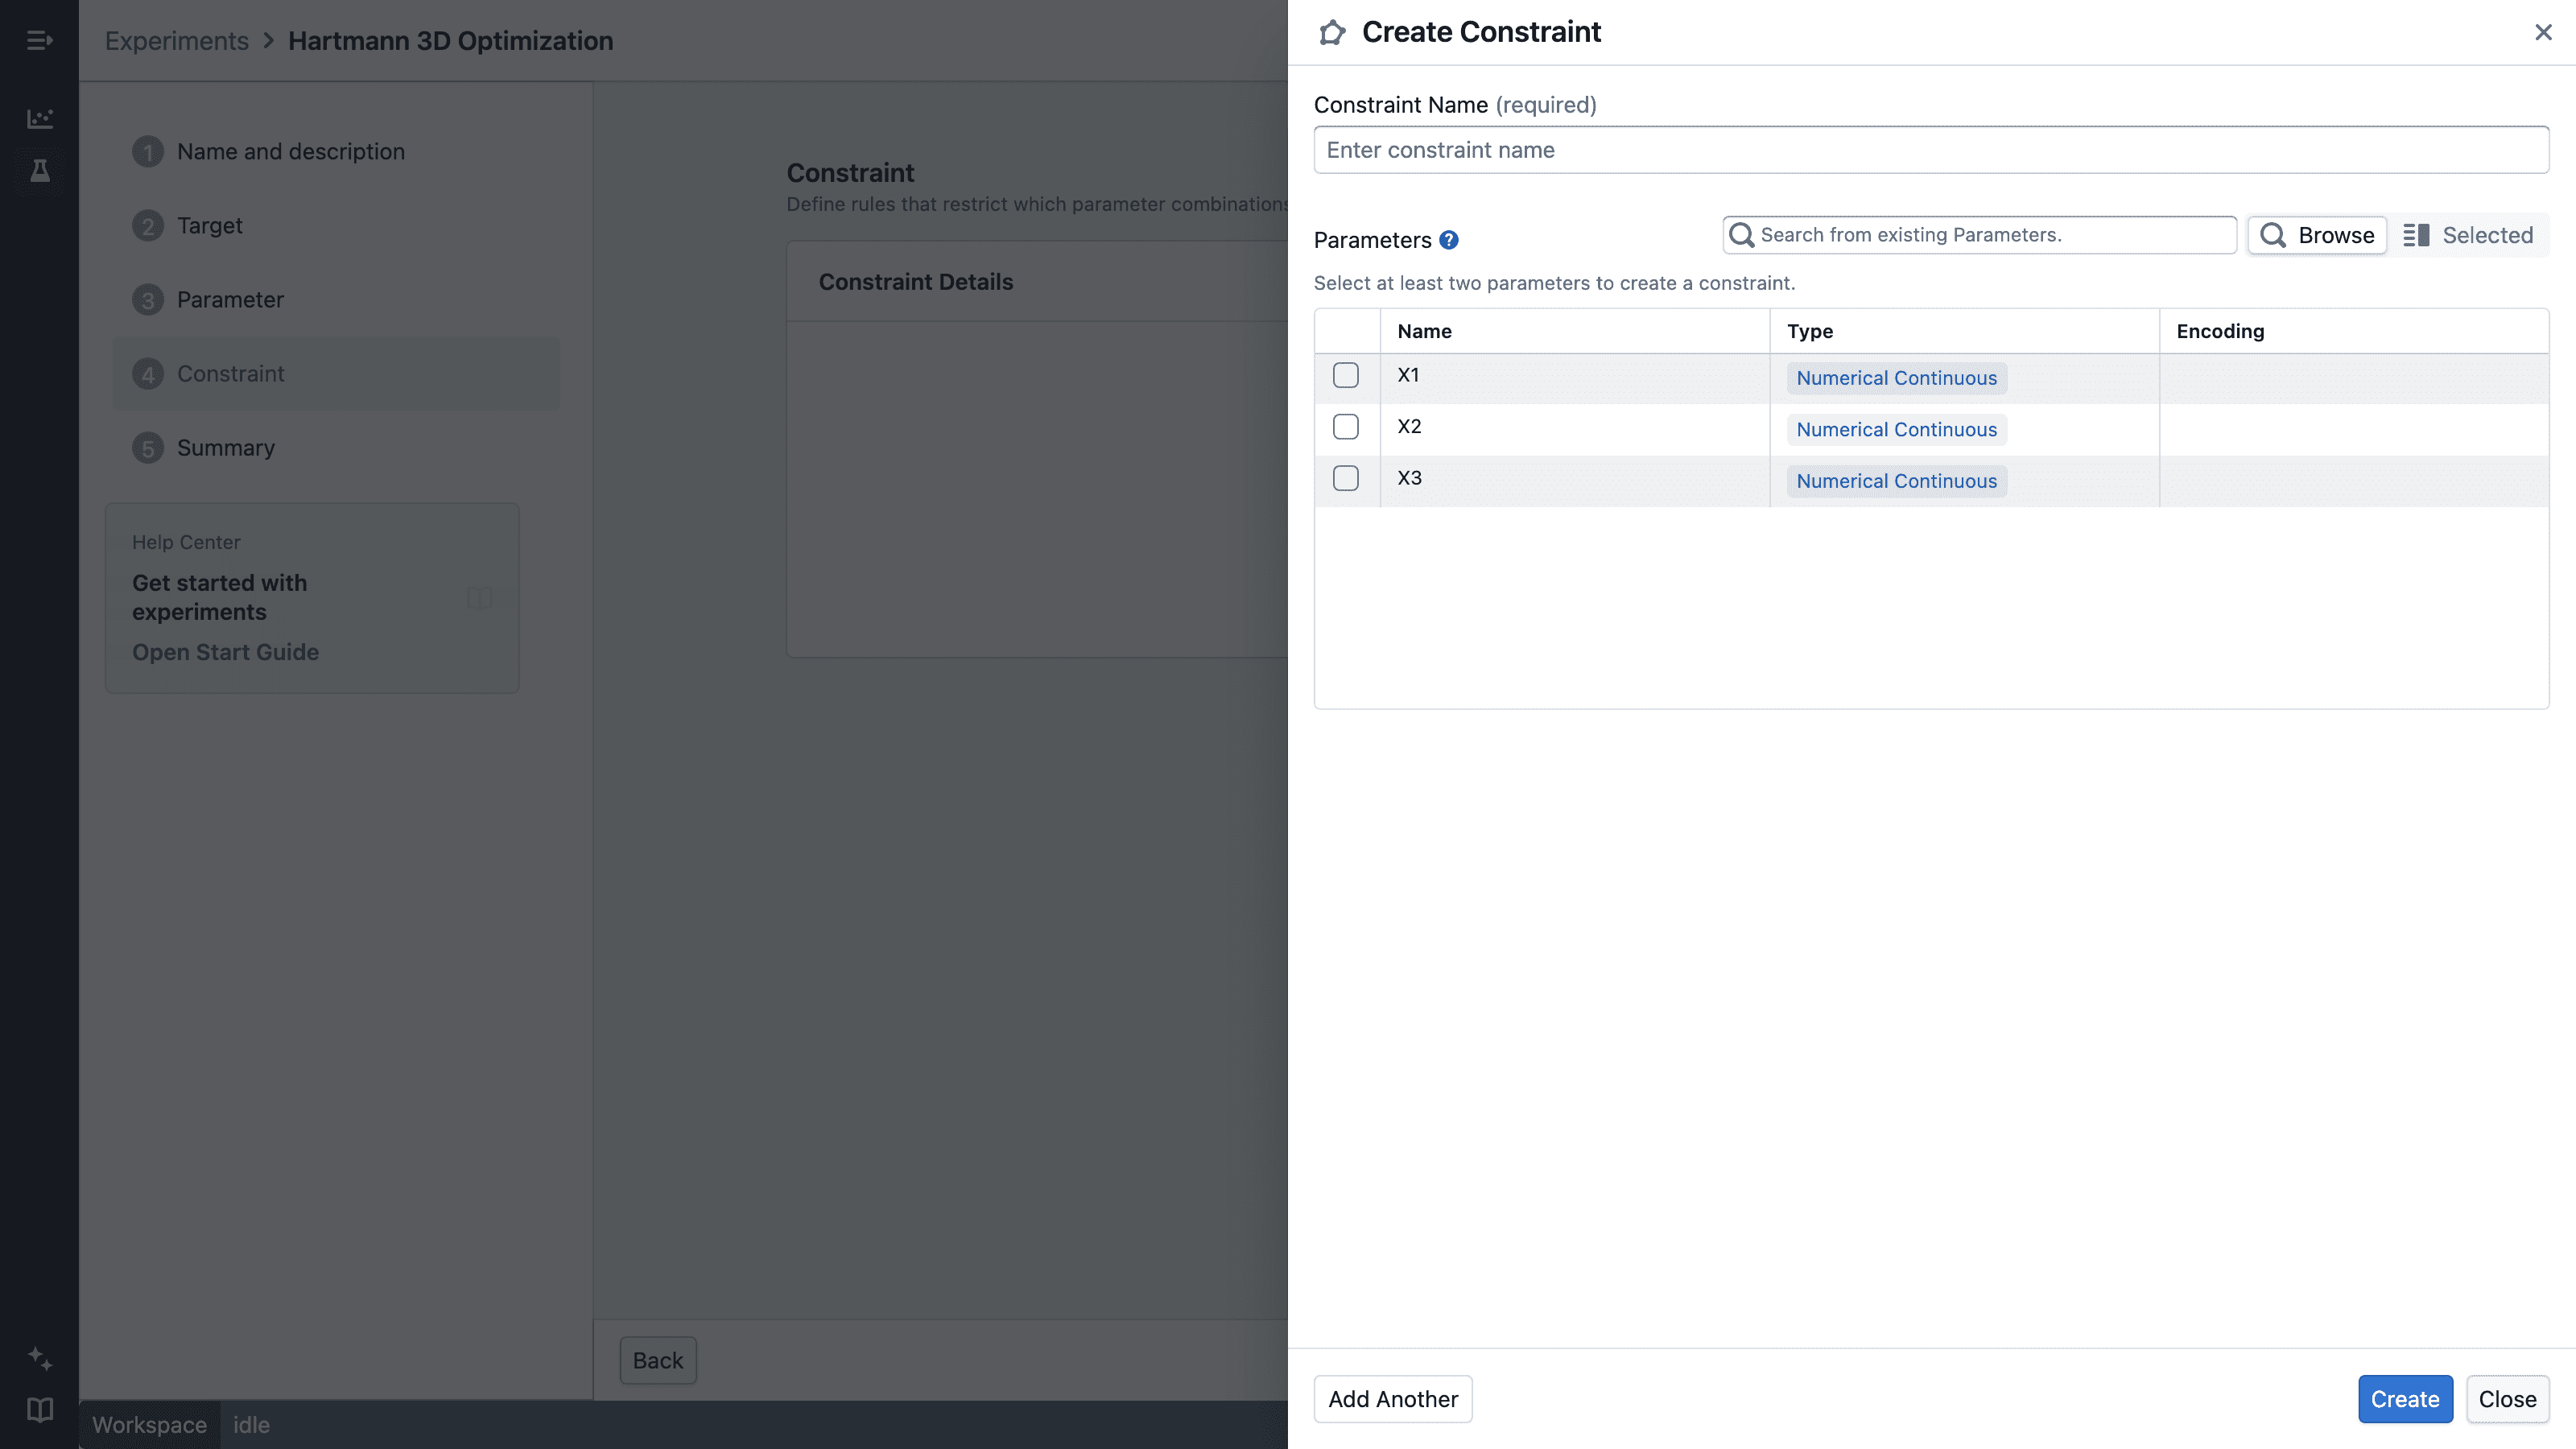Switch to the Browse view

2317,235
